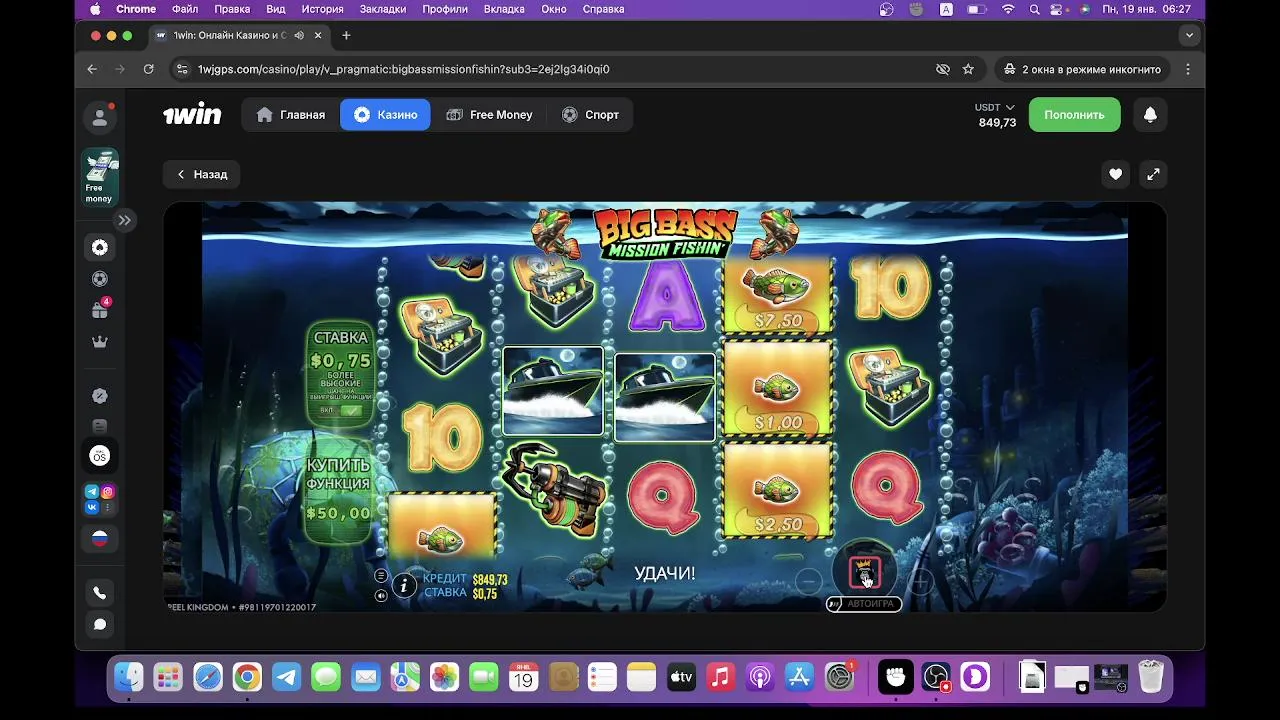Show more social links via dots
This screenshot has width=1280, height=720.
point(108,507)
